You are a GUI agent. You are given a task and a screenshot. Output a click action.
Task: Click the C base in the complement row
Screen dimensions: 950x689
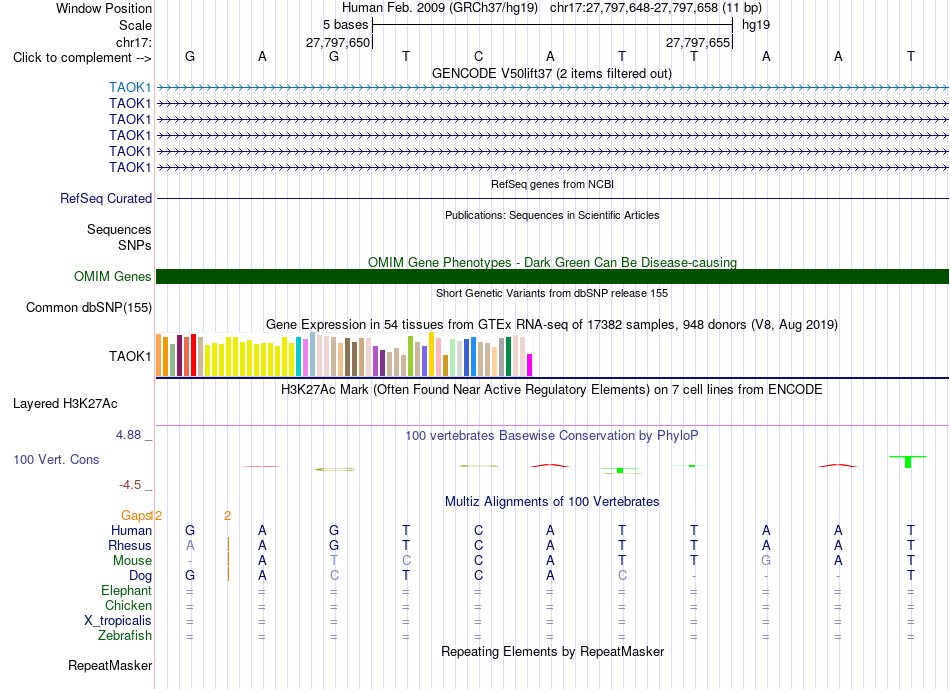coord(478,56)
